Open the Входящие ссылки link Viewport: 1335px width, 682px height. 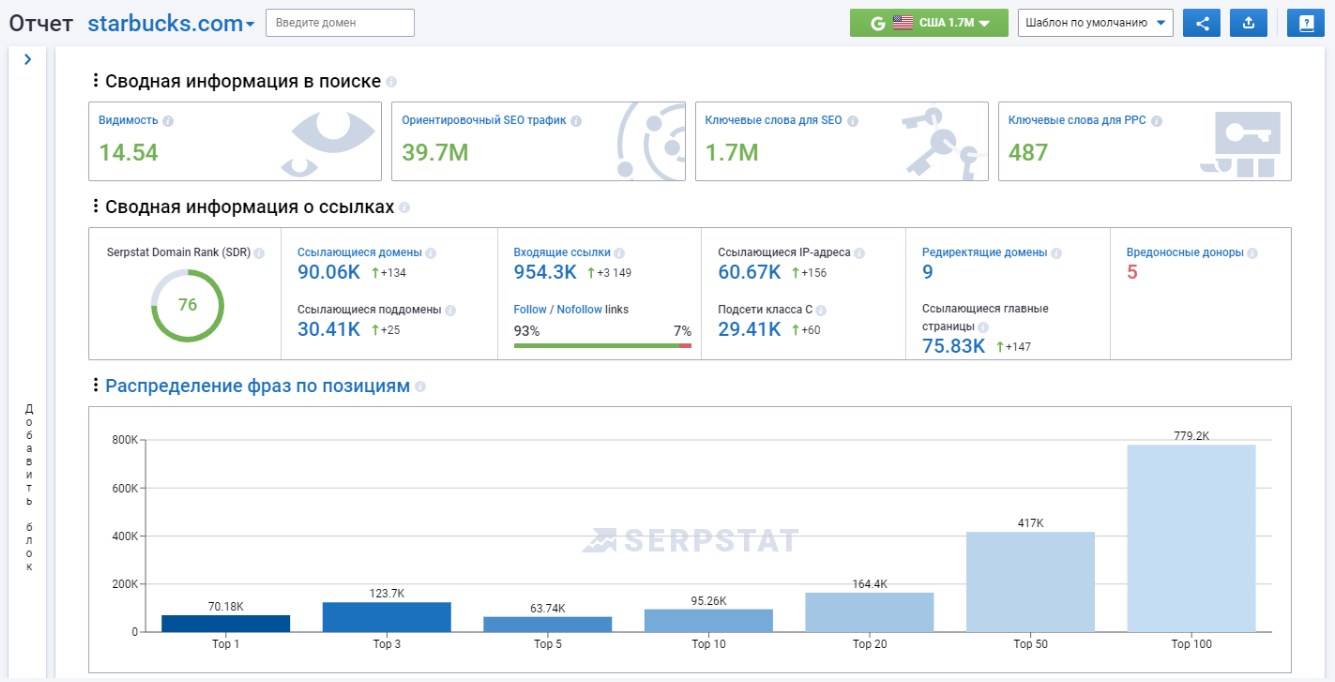[x=562, y=252]
